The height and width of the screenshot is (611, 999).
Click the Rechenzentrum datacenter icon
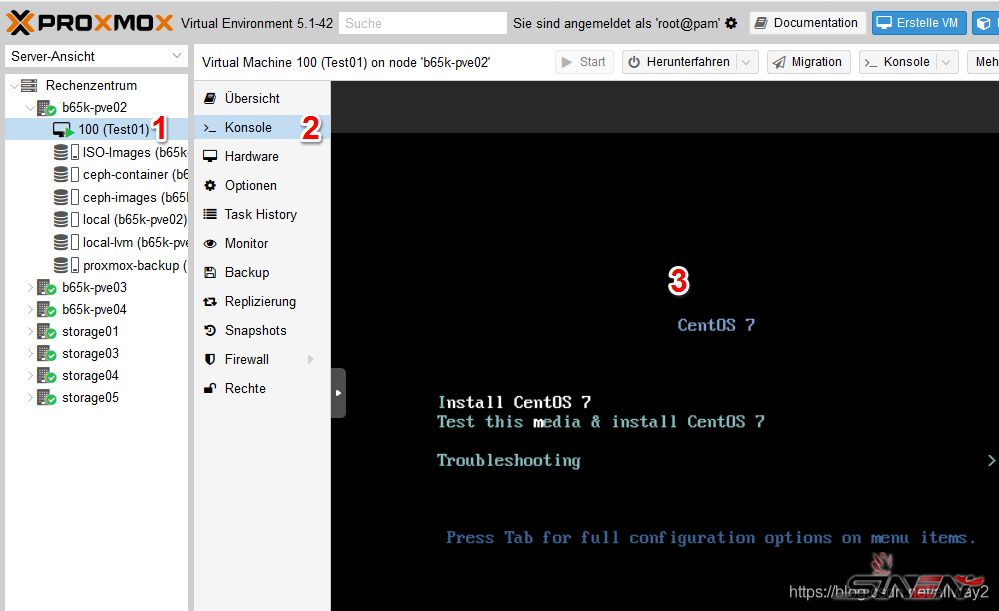pos(29,85)
